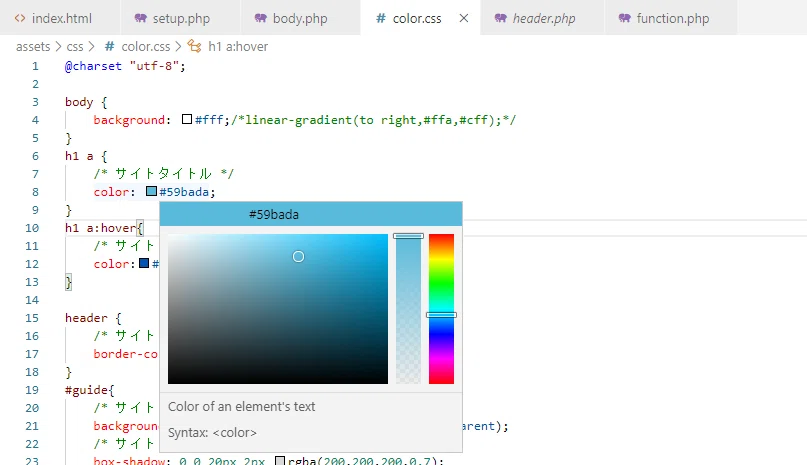Click the linear-gradient comment on line 4
This screenshot has height=465, width=807.
pyautogui.click(x=373, y=120)
